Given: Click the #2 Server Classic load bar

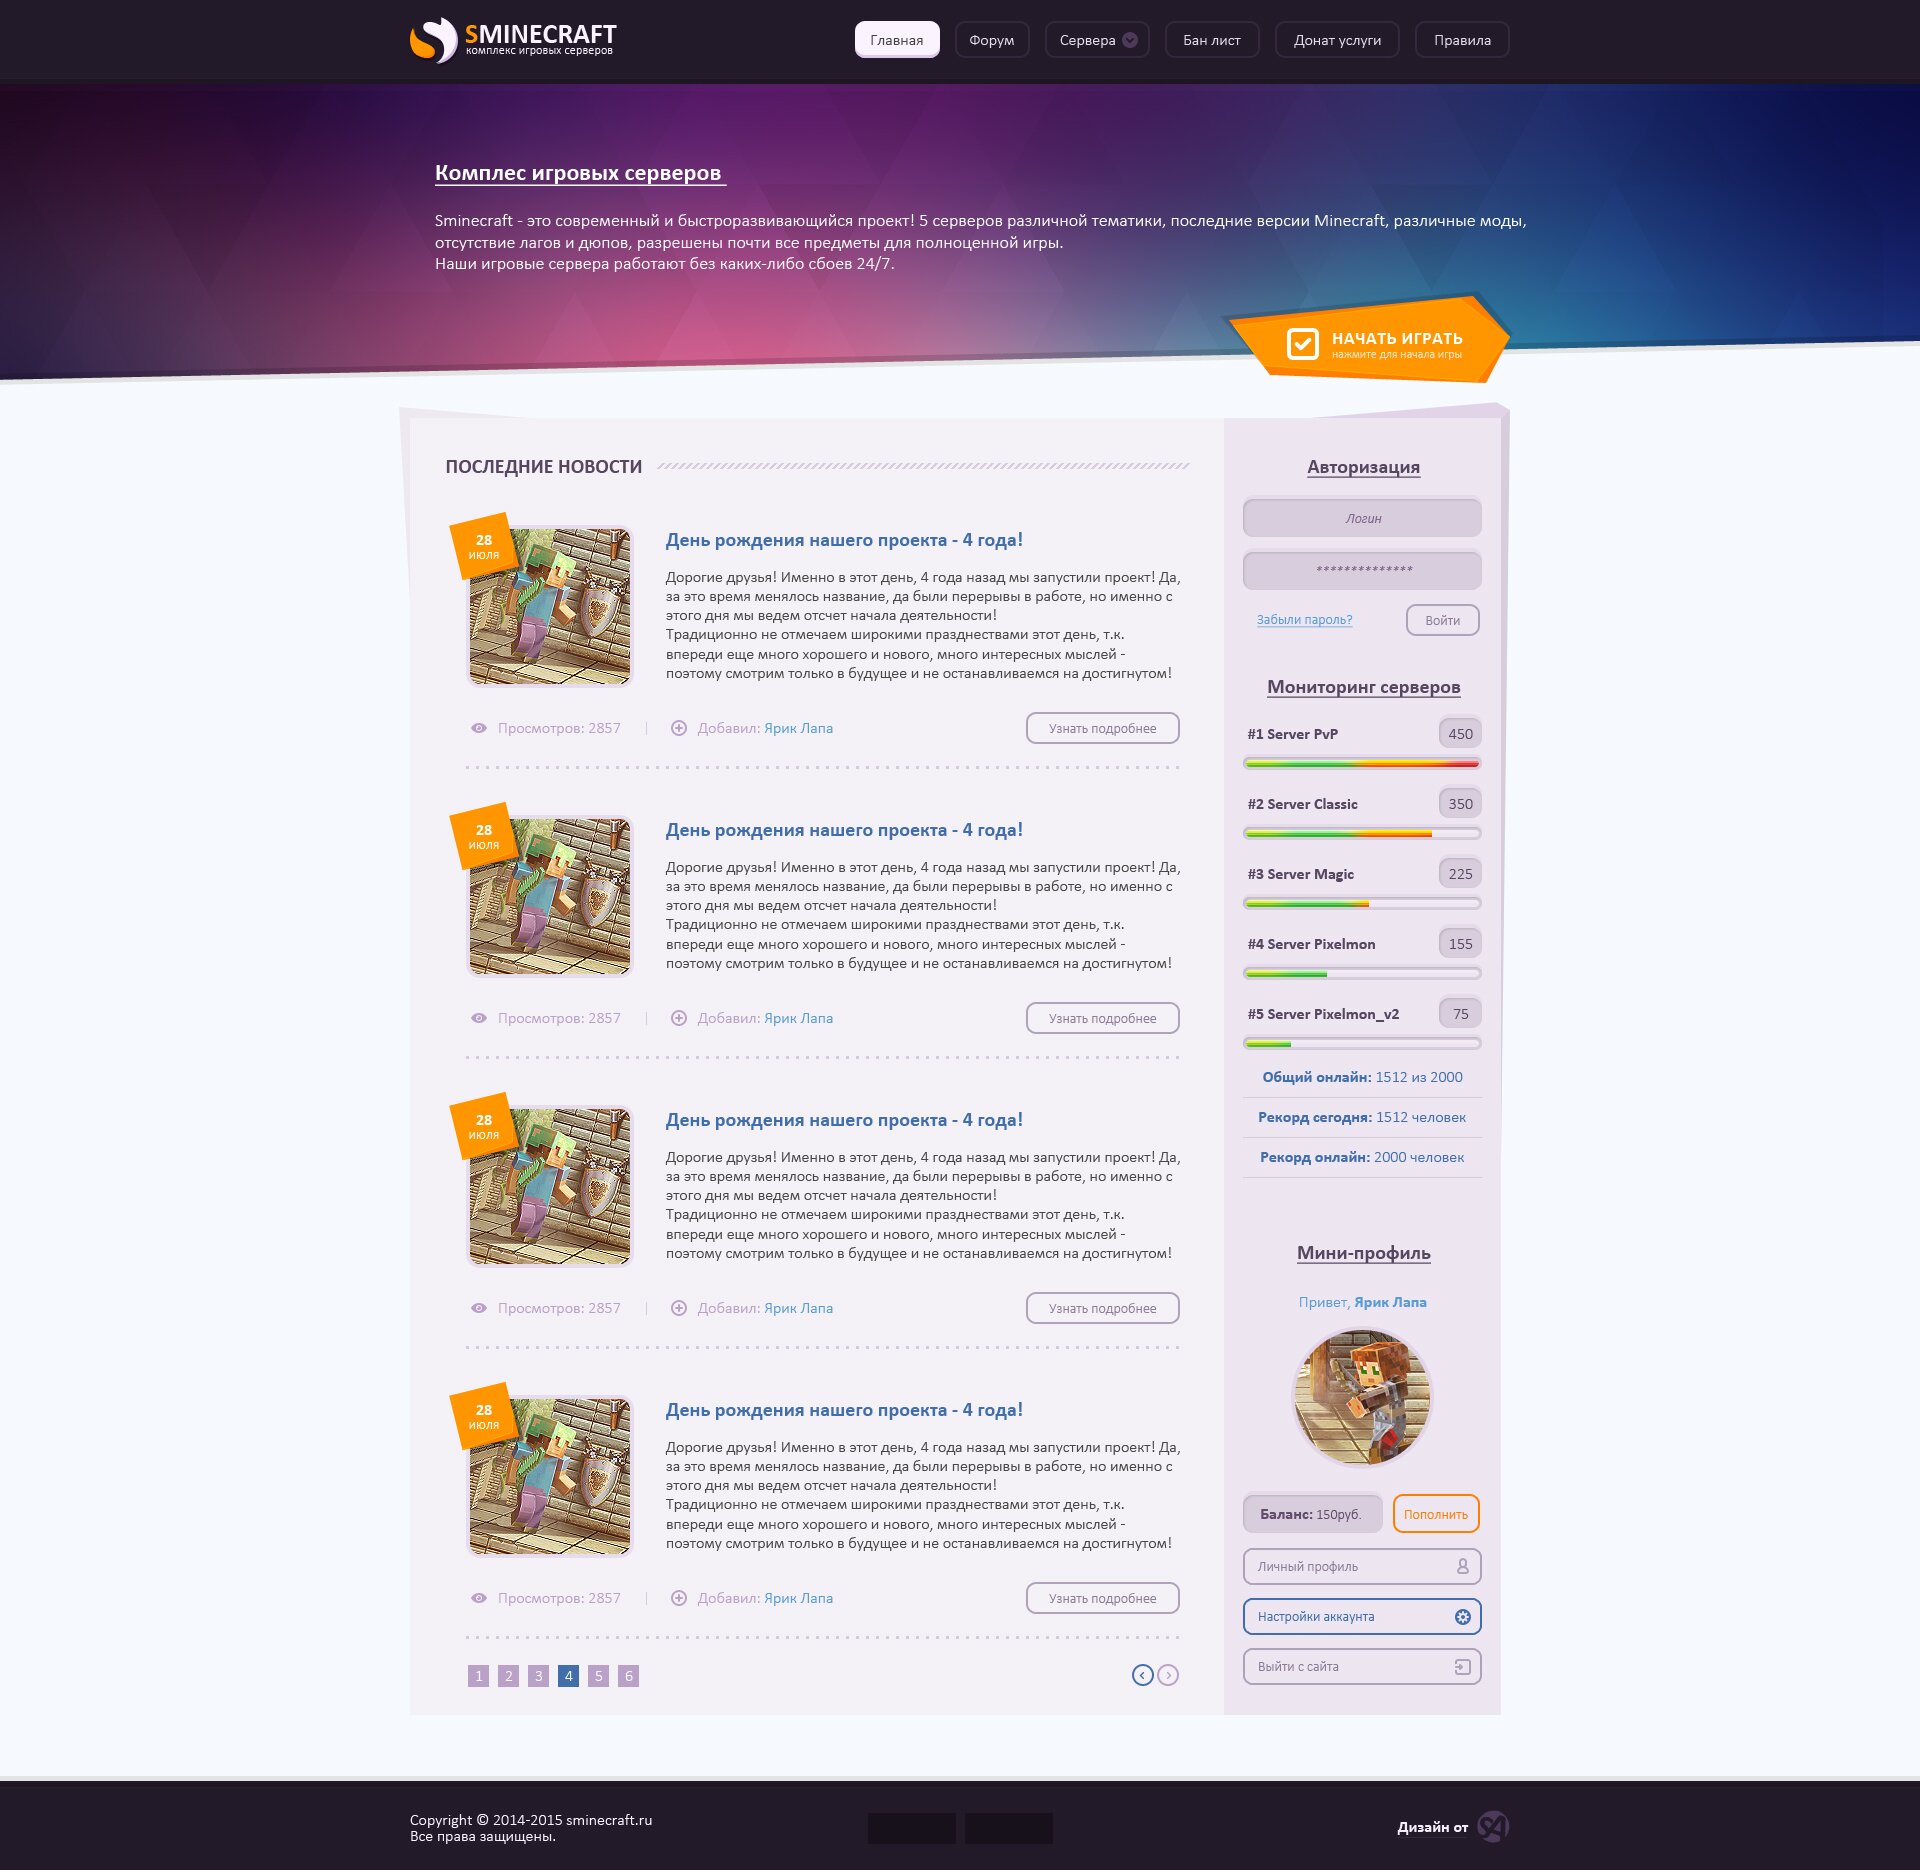Looking at the screenshot, I should pyautogui.click(x=1362, y=833).
